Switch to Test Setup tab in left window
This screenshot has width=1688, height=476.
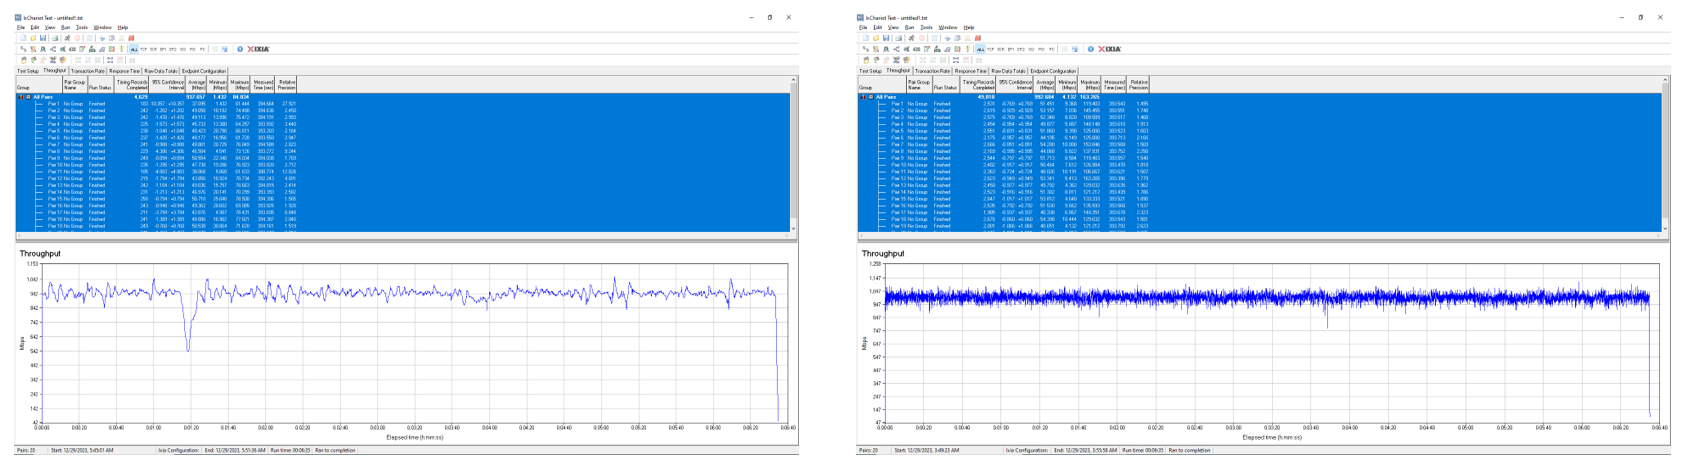[x=28, y=71]
